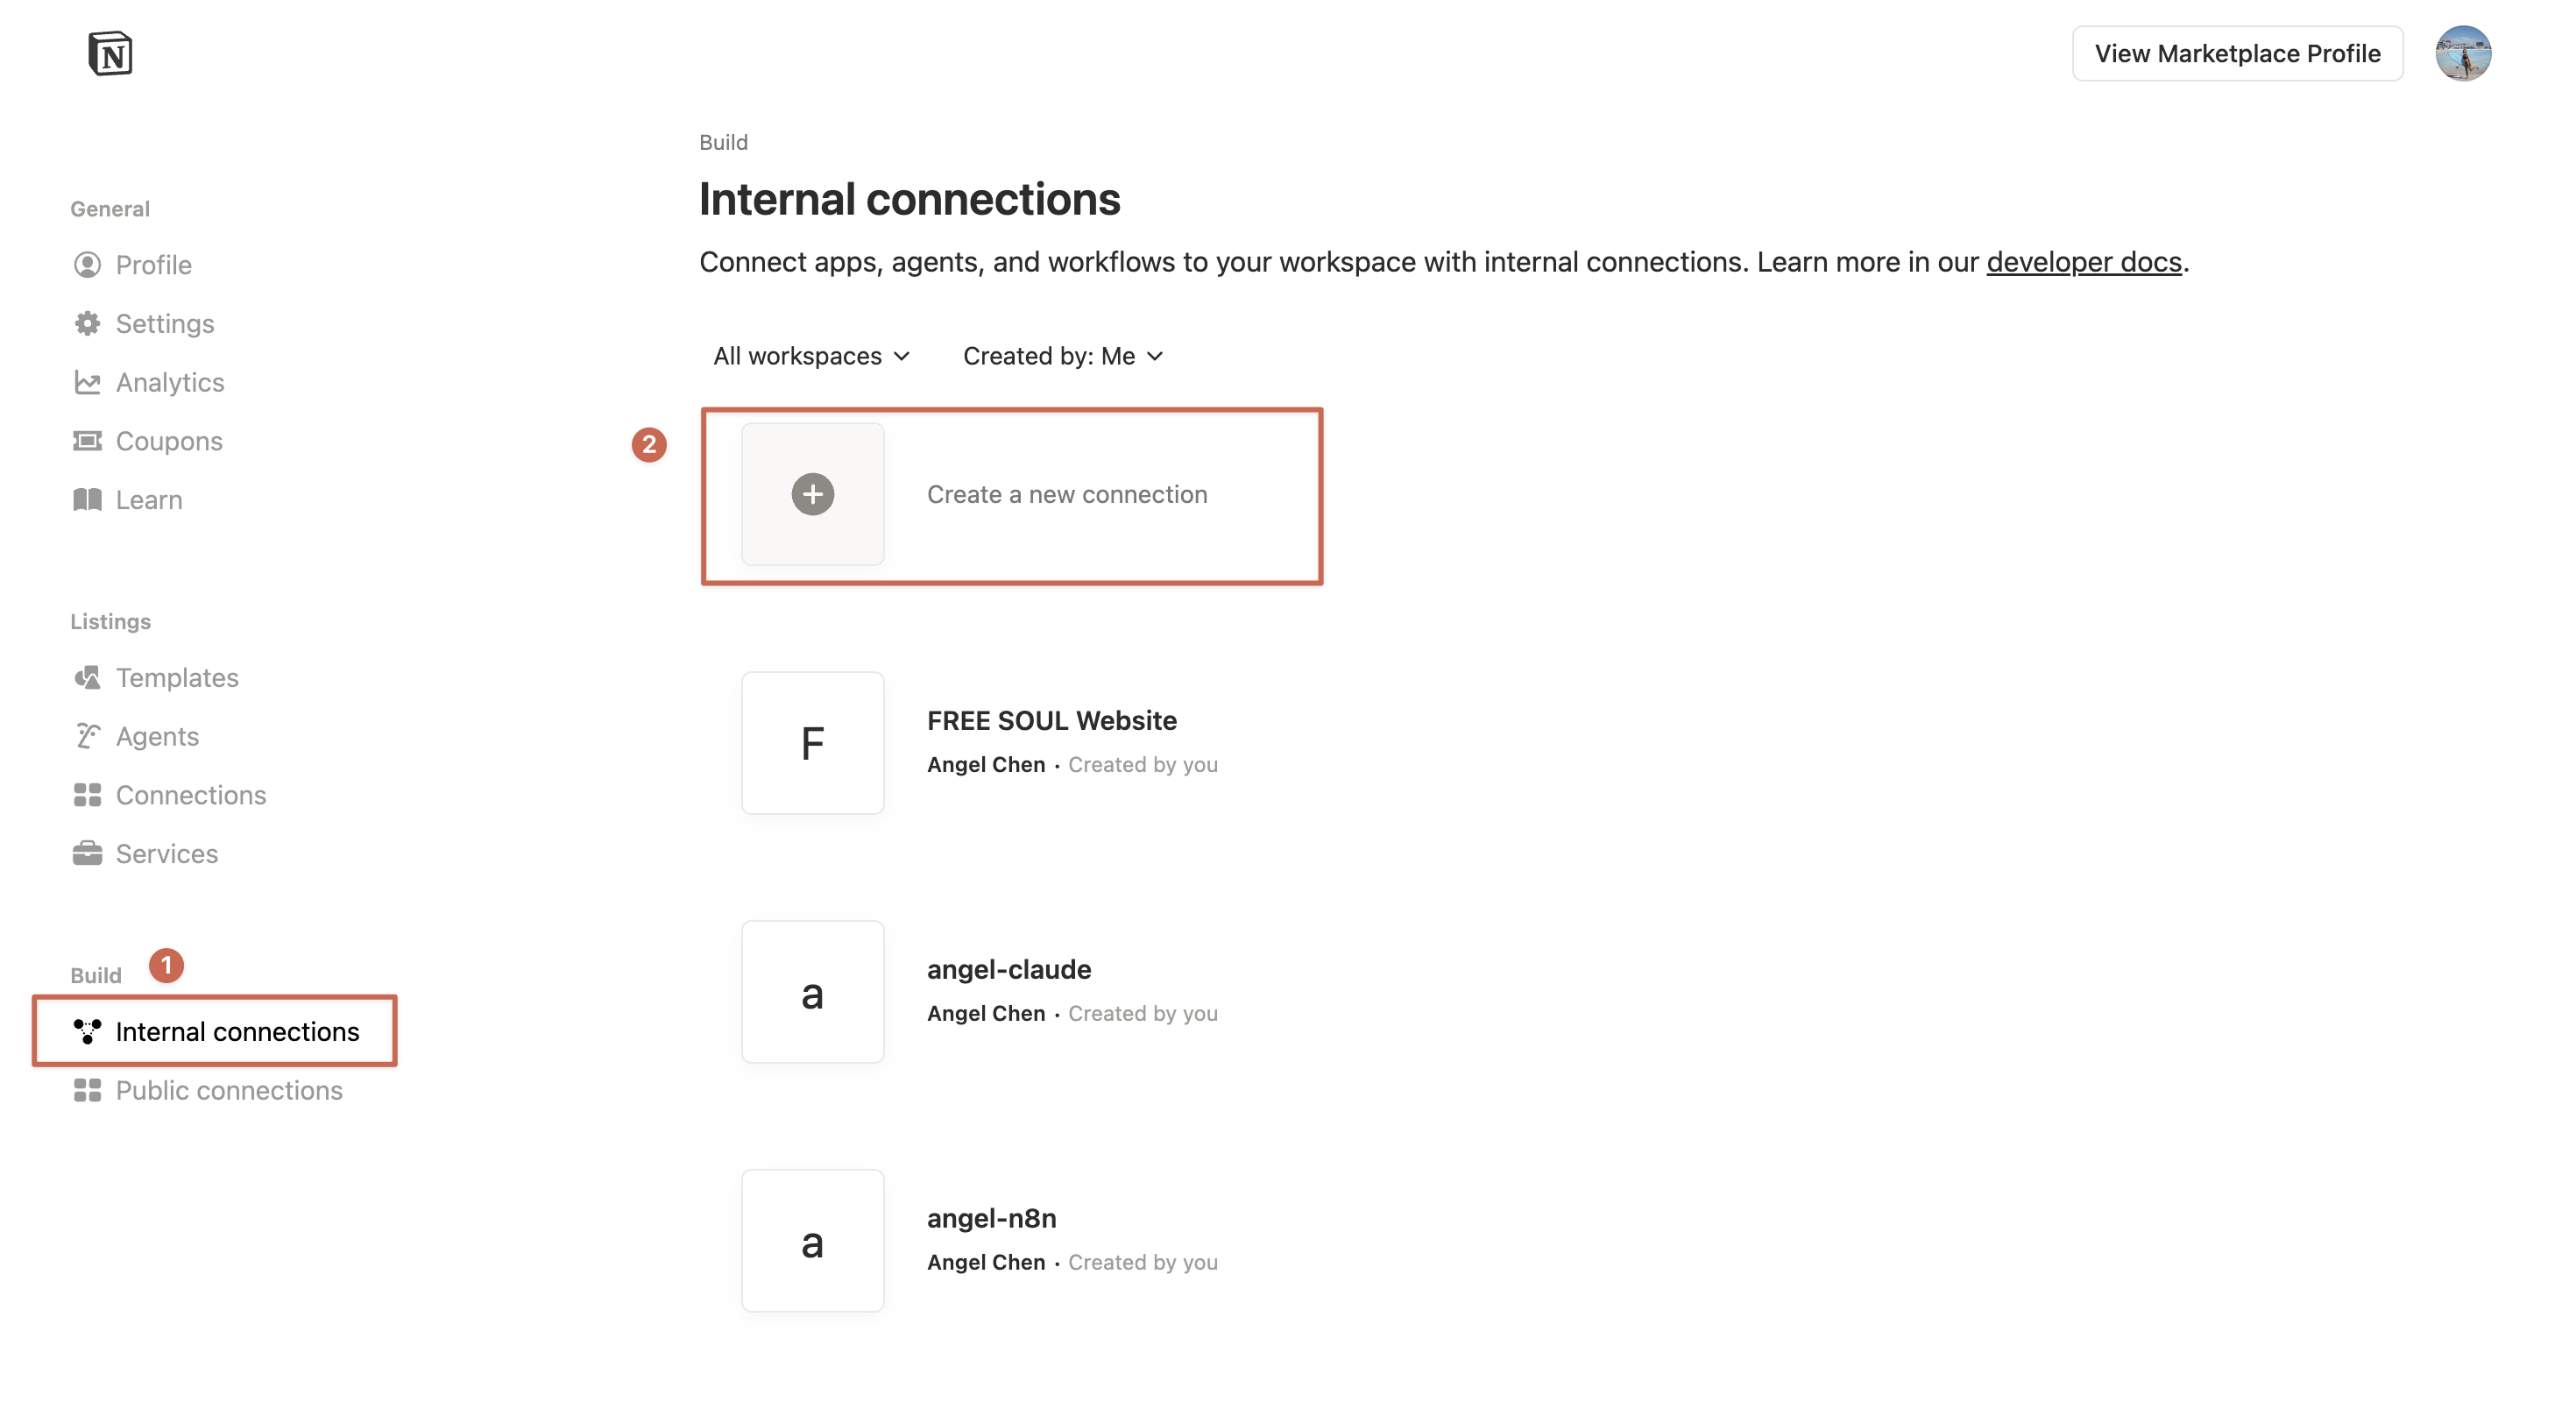This screenshot has height=1402, width=2576.
Task: Go to Public connections page
Action: (228, 1090)
